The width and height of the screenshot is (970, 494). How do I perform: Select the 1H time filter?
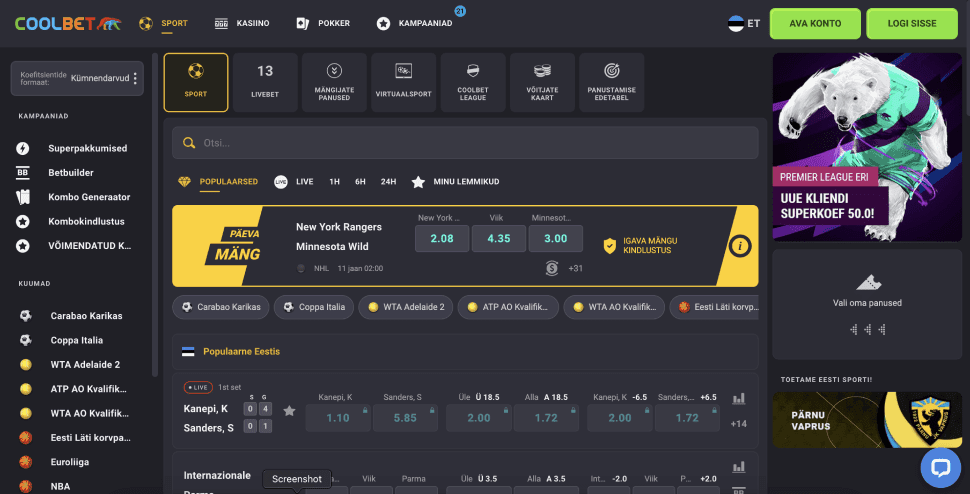(335, 182)
